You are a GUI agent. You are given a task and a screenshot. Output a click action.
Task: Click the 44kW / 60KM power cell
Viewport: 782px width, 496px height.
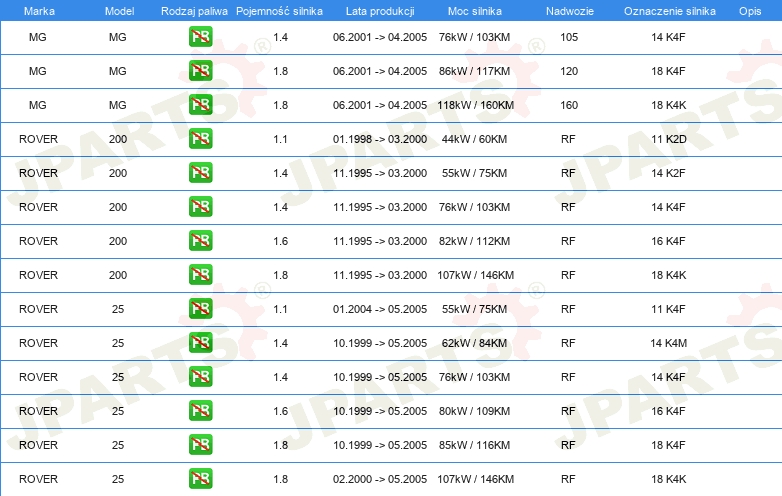click(x=475, y=139)
